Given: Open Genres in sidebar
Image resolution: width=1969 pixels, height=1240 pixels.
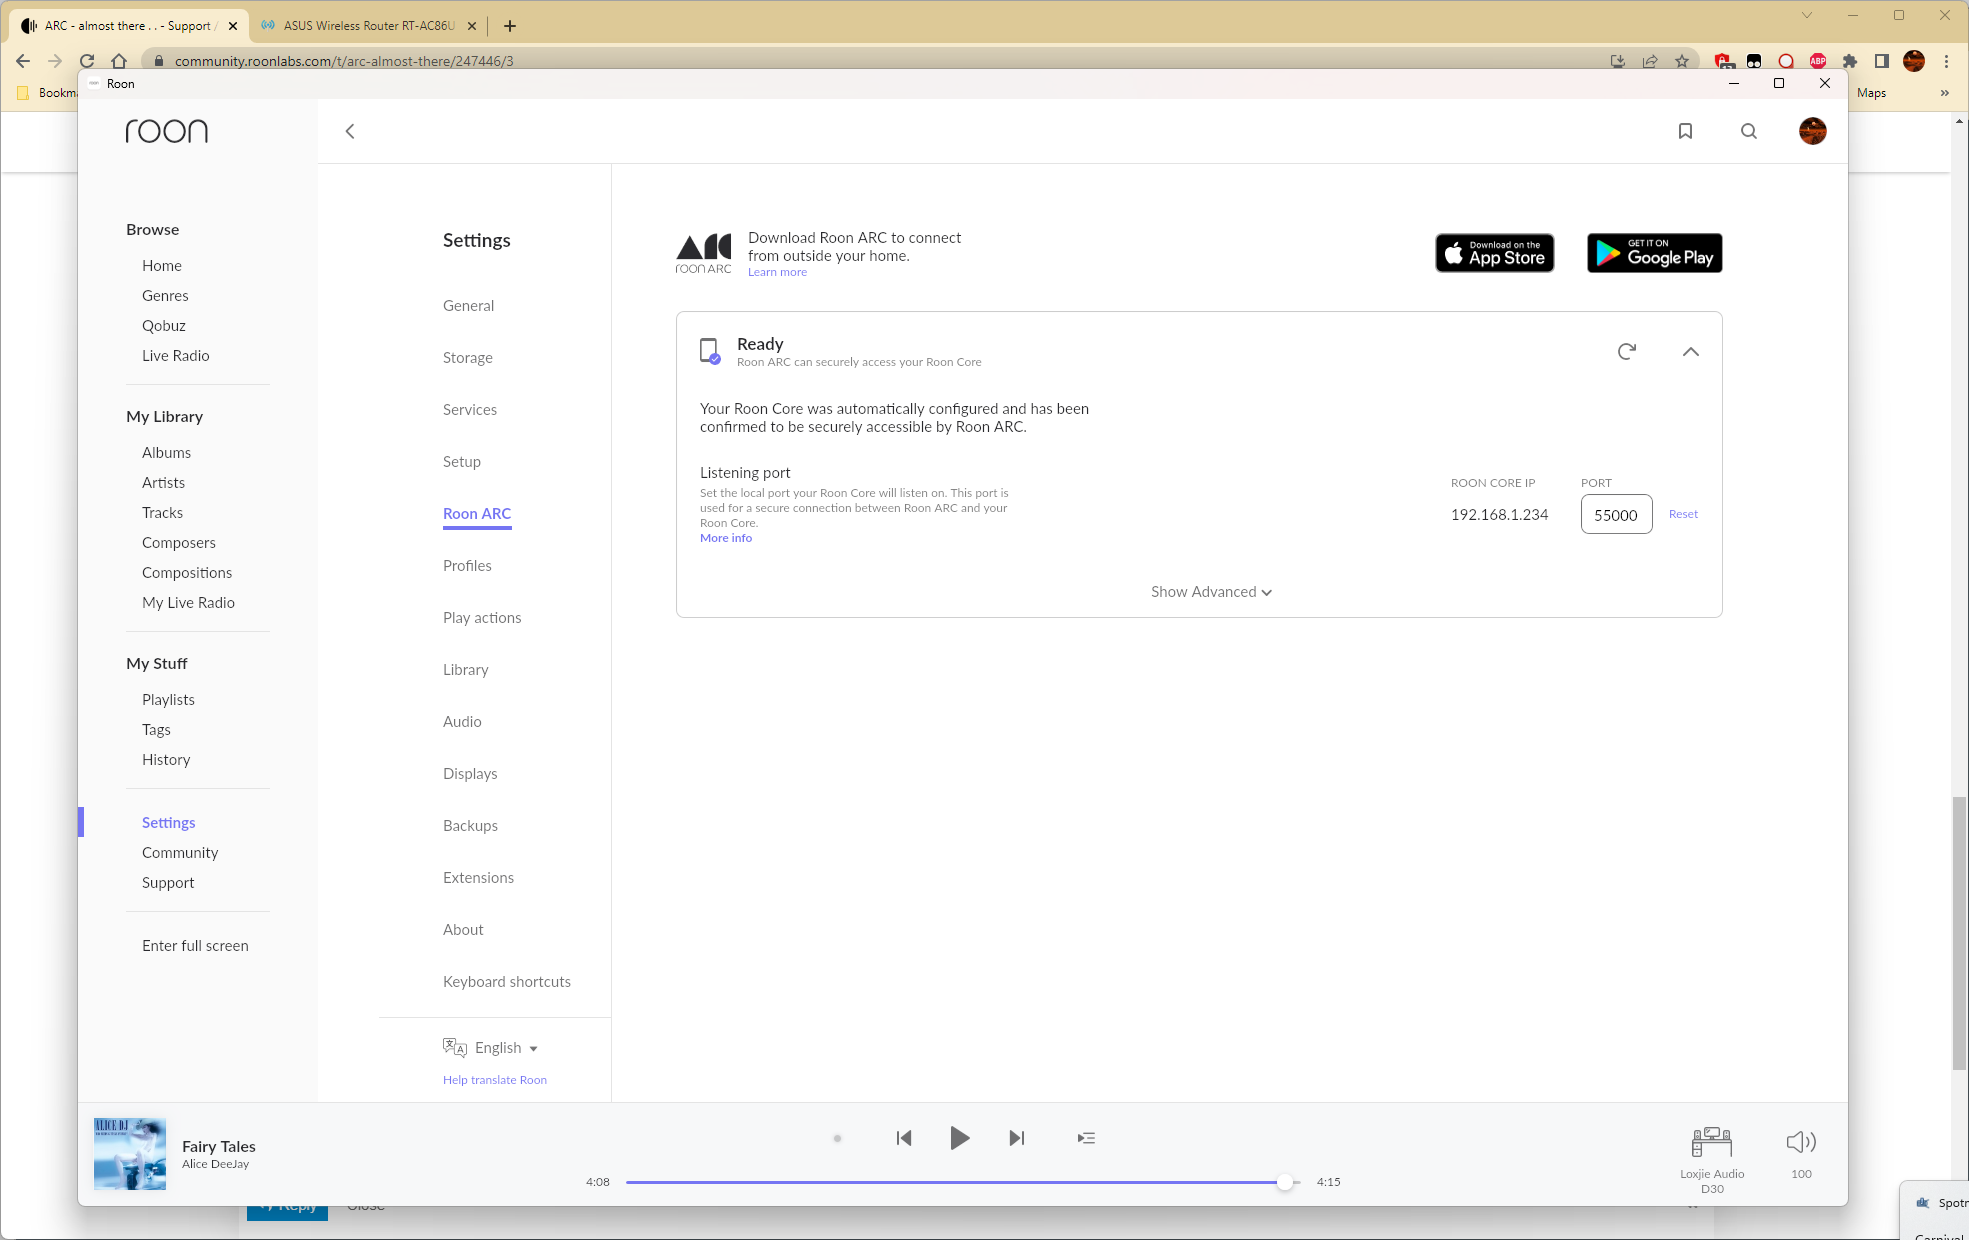Looking at the screenshot, I should coord(165,296).
